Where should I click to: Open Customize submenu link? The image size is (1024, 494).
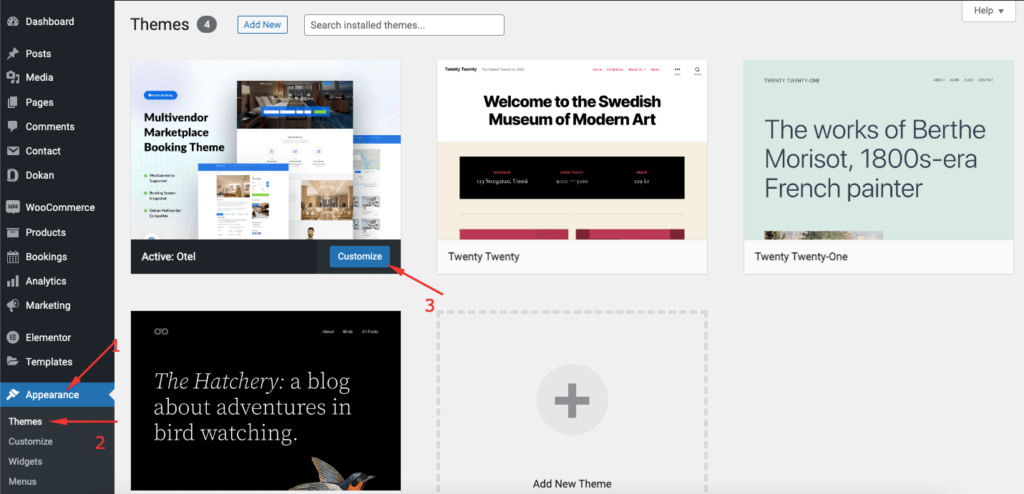(31, 442)
